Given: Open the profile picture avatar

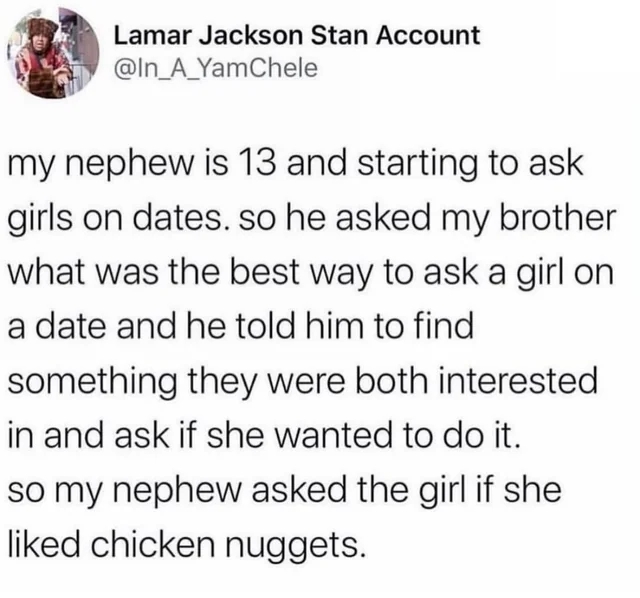Looking at the screenshot, I should click(53, 52).
